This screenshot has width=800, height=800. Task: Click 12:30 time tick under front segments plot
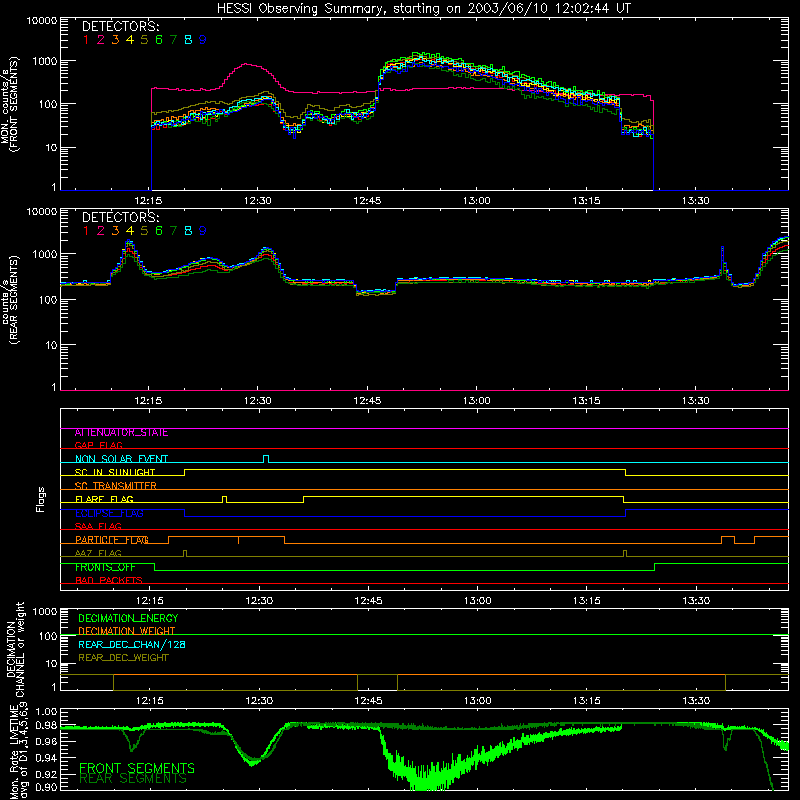coord(258,201)
